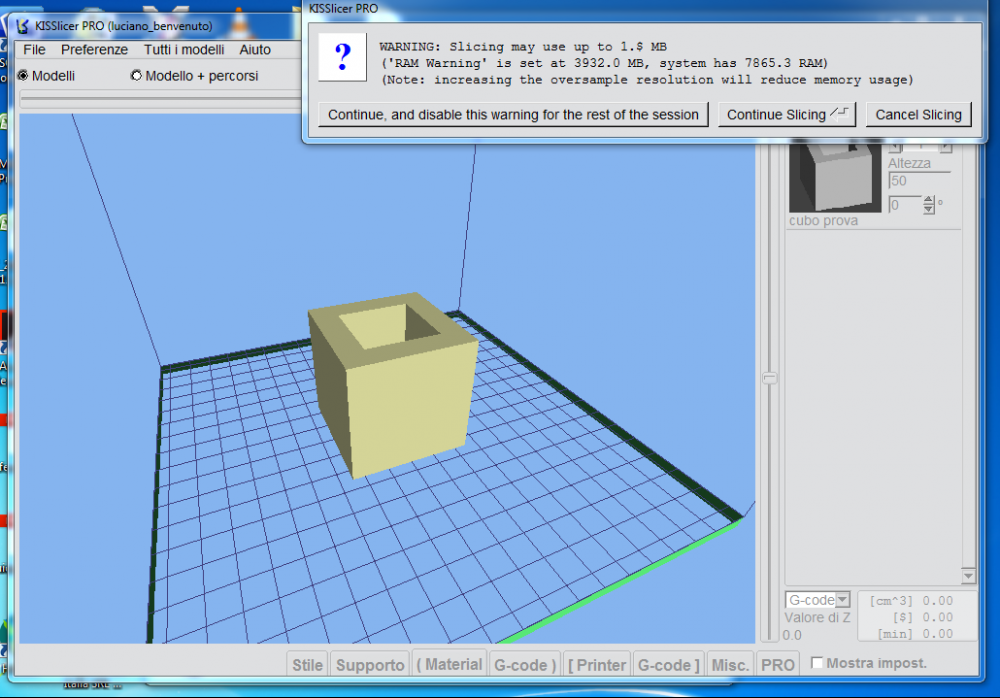This screenshot has width=1000, height=698.
Task: Open the Preferenze menu
Action: coord(94,49)
